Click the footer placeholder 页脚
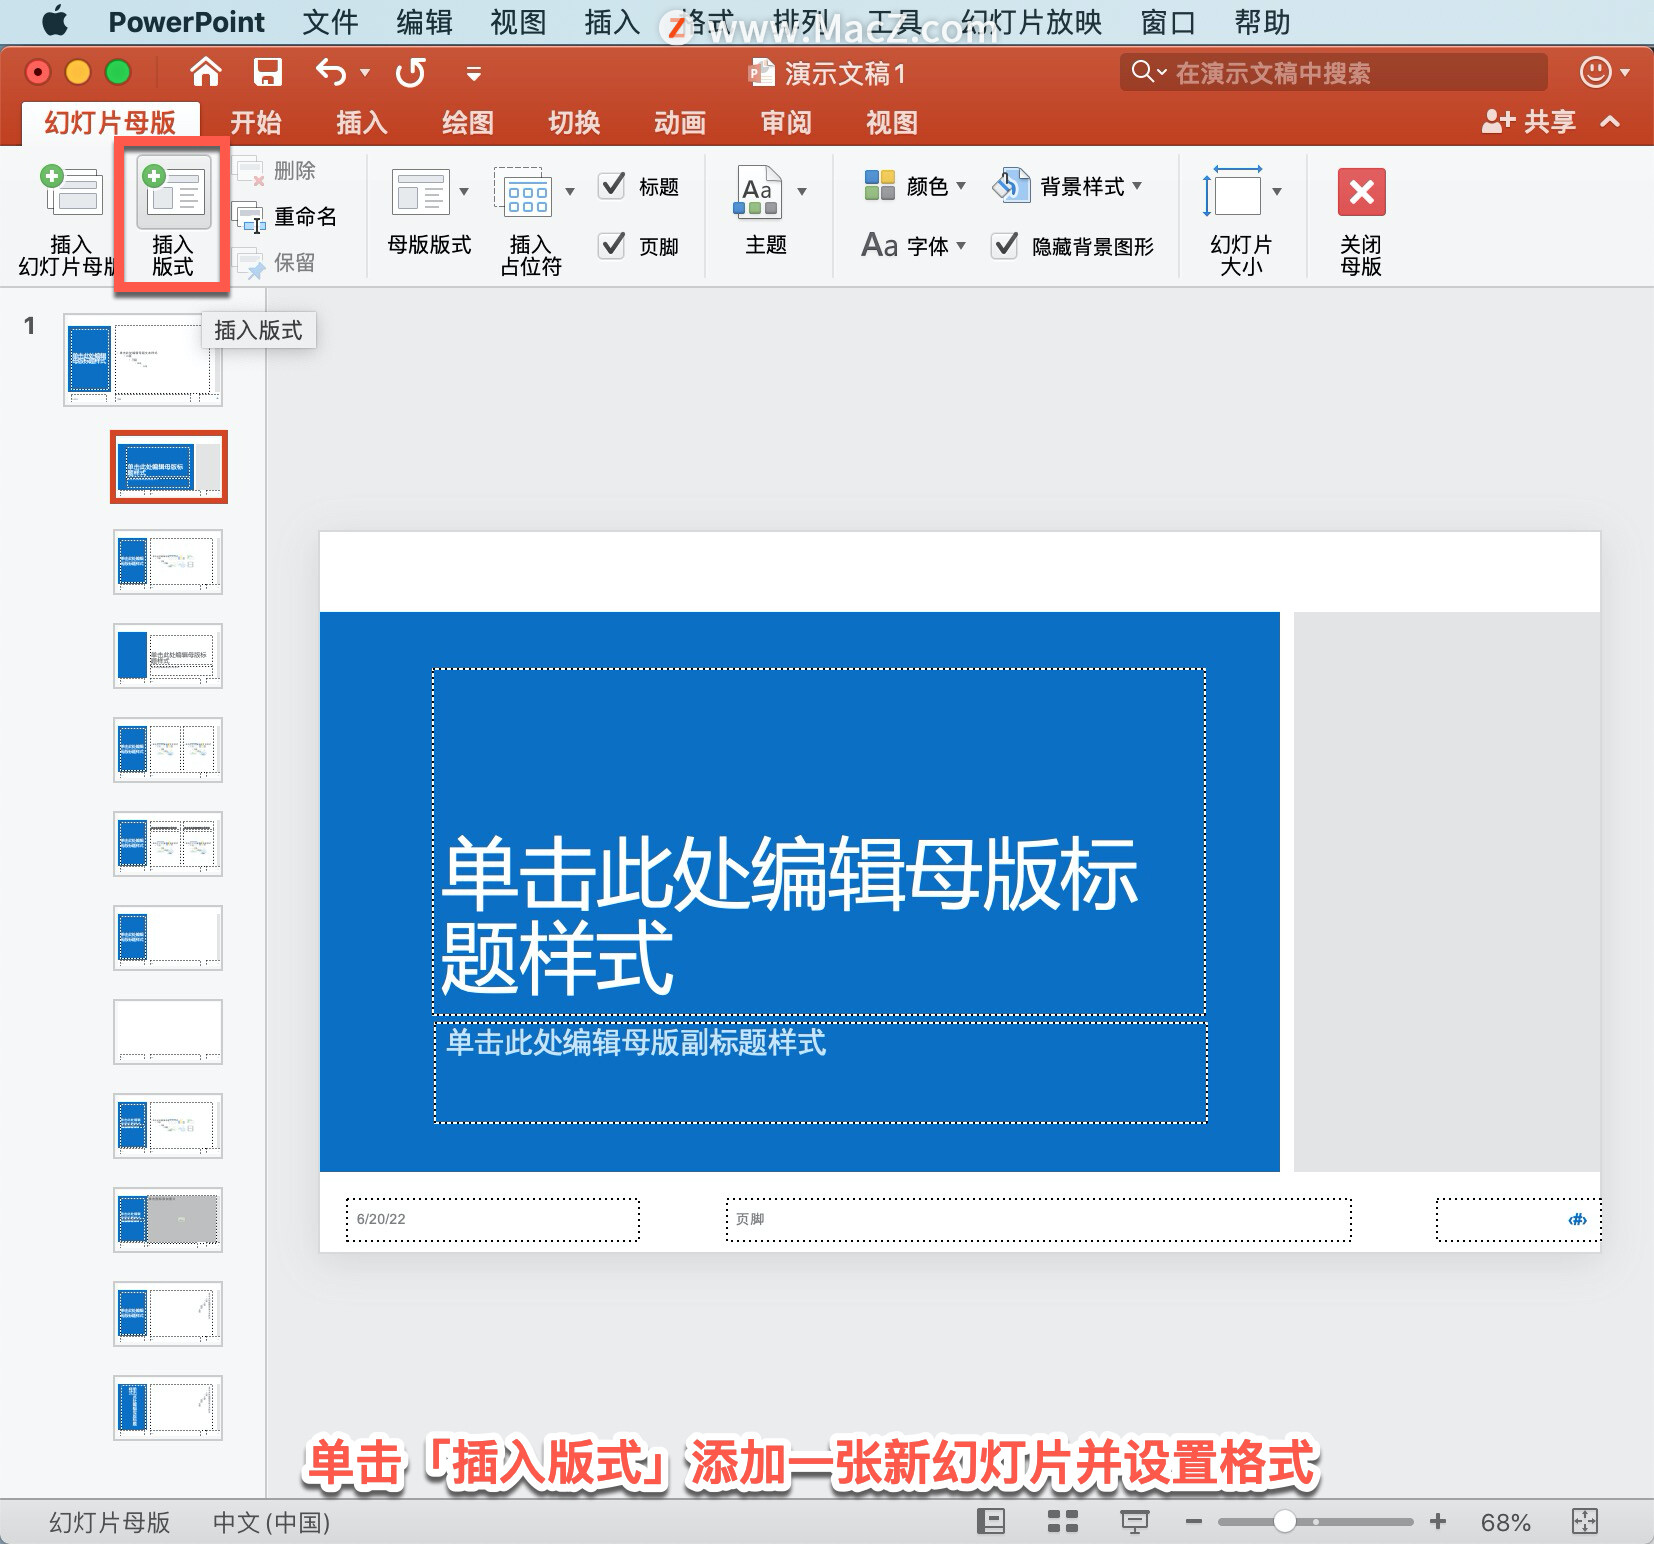Image resolution: width=1654 pixels, height=1544 pixels. pos(1038,1219)
